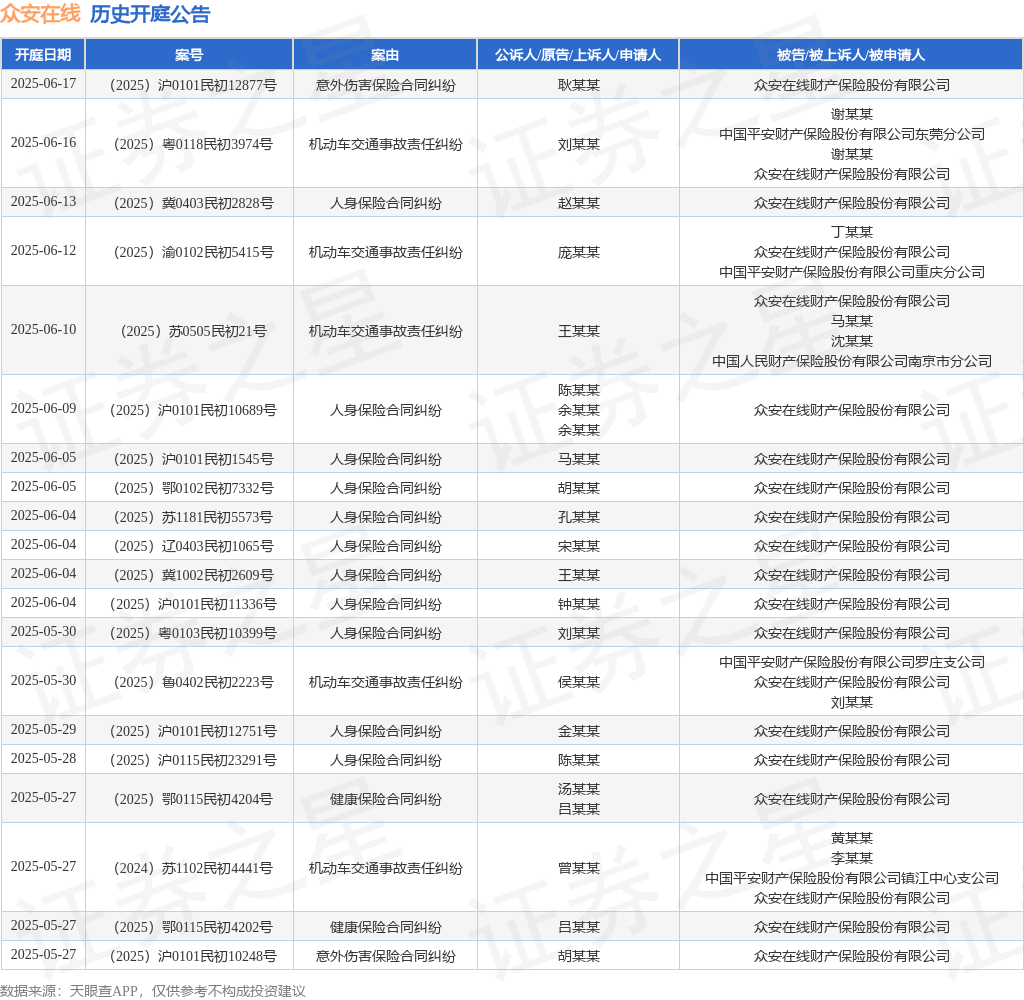Click plaintiff 马某某 in the 沪0101民初1545号 row
Viewport: 1024px width, 1000px height.
pos(579,459)
